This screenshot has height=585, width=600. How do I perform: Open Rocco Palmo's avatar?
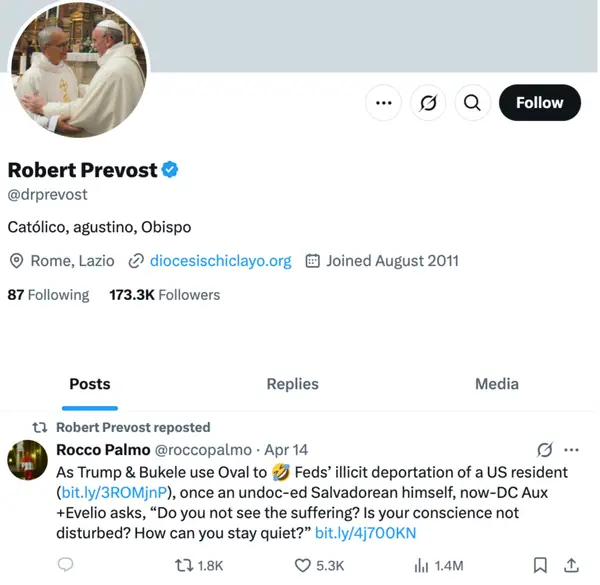28,460
